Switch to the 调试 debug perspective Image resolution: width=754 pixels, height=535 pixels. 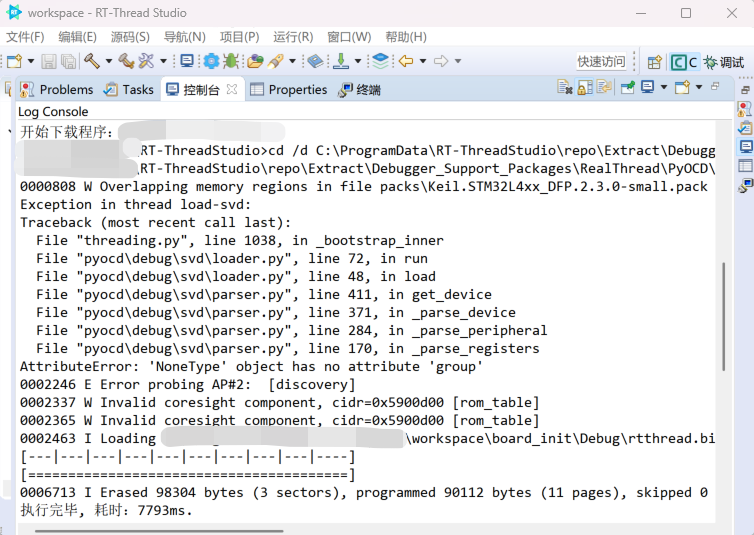click(x=724, y=62)
